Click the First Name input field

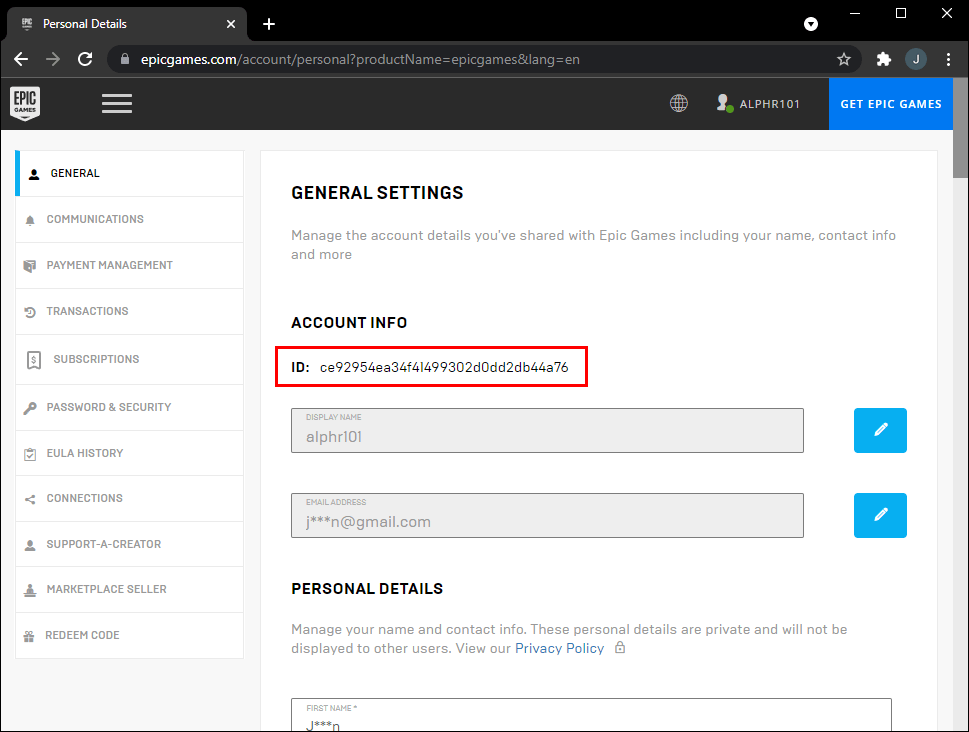point(591,715)
